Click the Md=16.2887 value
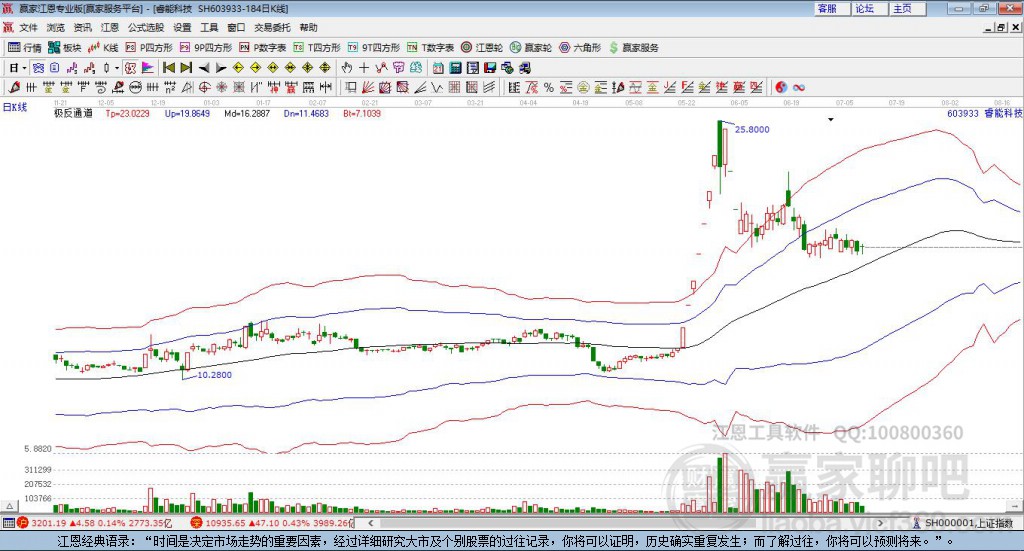Image resolution: width=1024 pixels, height=551 pixels. pyautogui.click(x=247, y=113)
